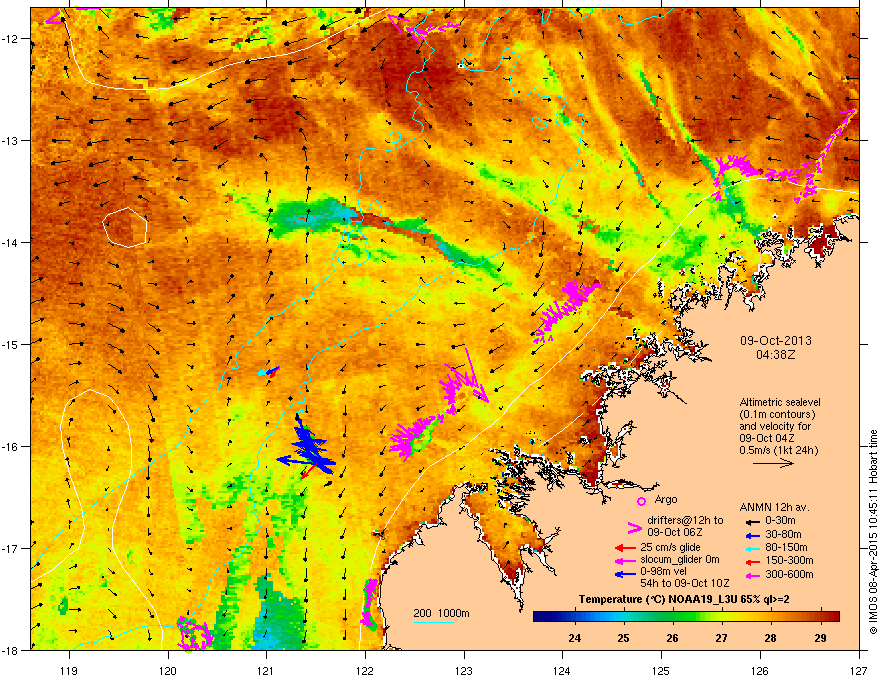This screenshot has height=680, width=880.
Task: Click the dark red end of the temperature colorbar
Action: [x=833, y=617]
